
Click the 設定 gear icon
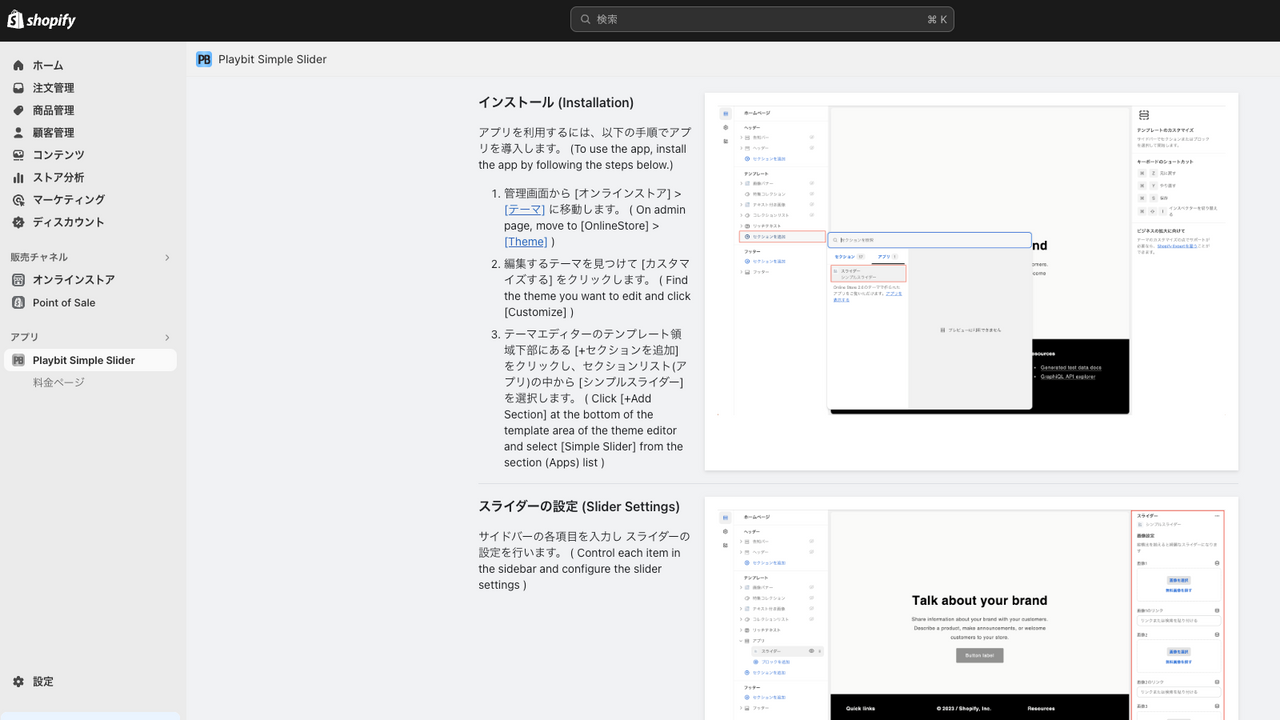point(18,681)
